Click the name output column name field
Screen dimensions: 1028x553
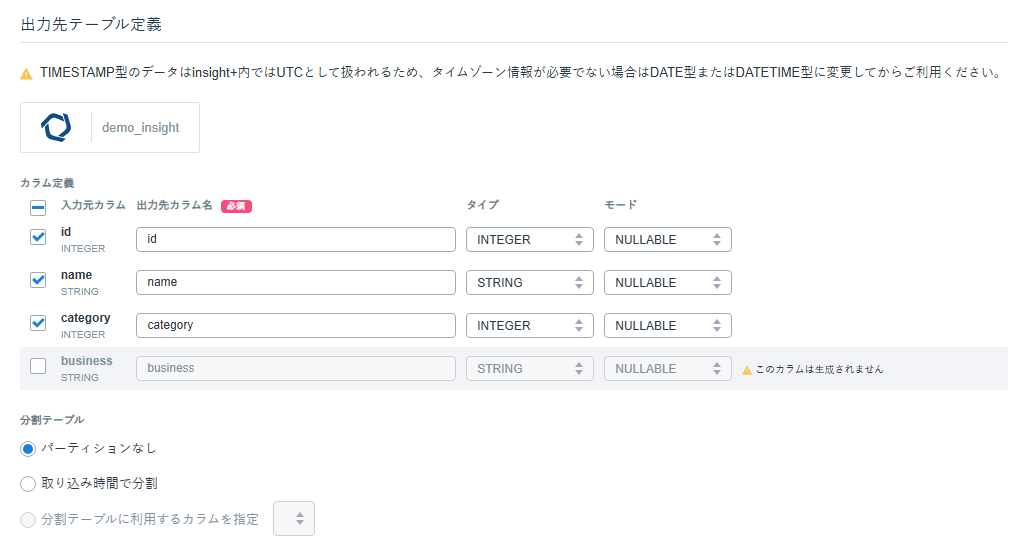296,283
